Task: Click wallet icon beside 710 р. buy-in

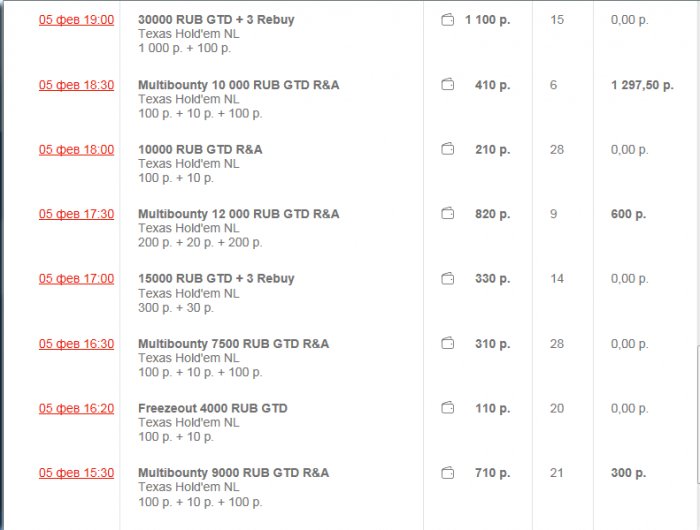Action: pyautogui.click(x=448, y=473)
